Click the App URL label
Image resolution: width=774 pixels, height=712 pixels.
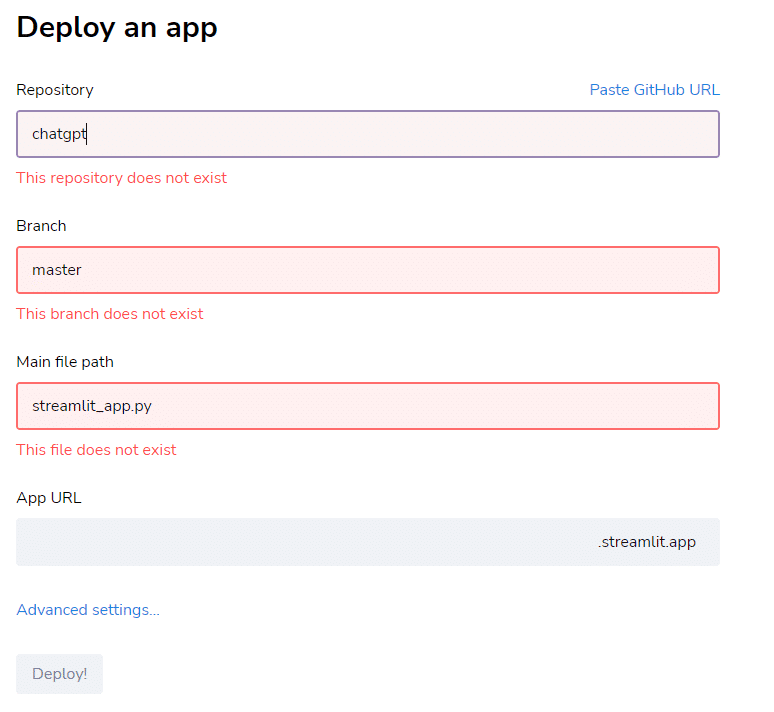pos(49,498)
